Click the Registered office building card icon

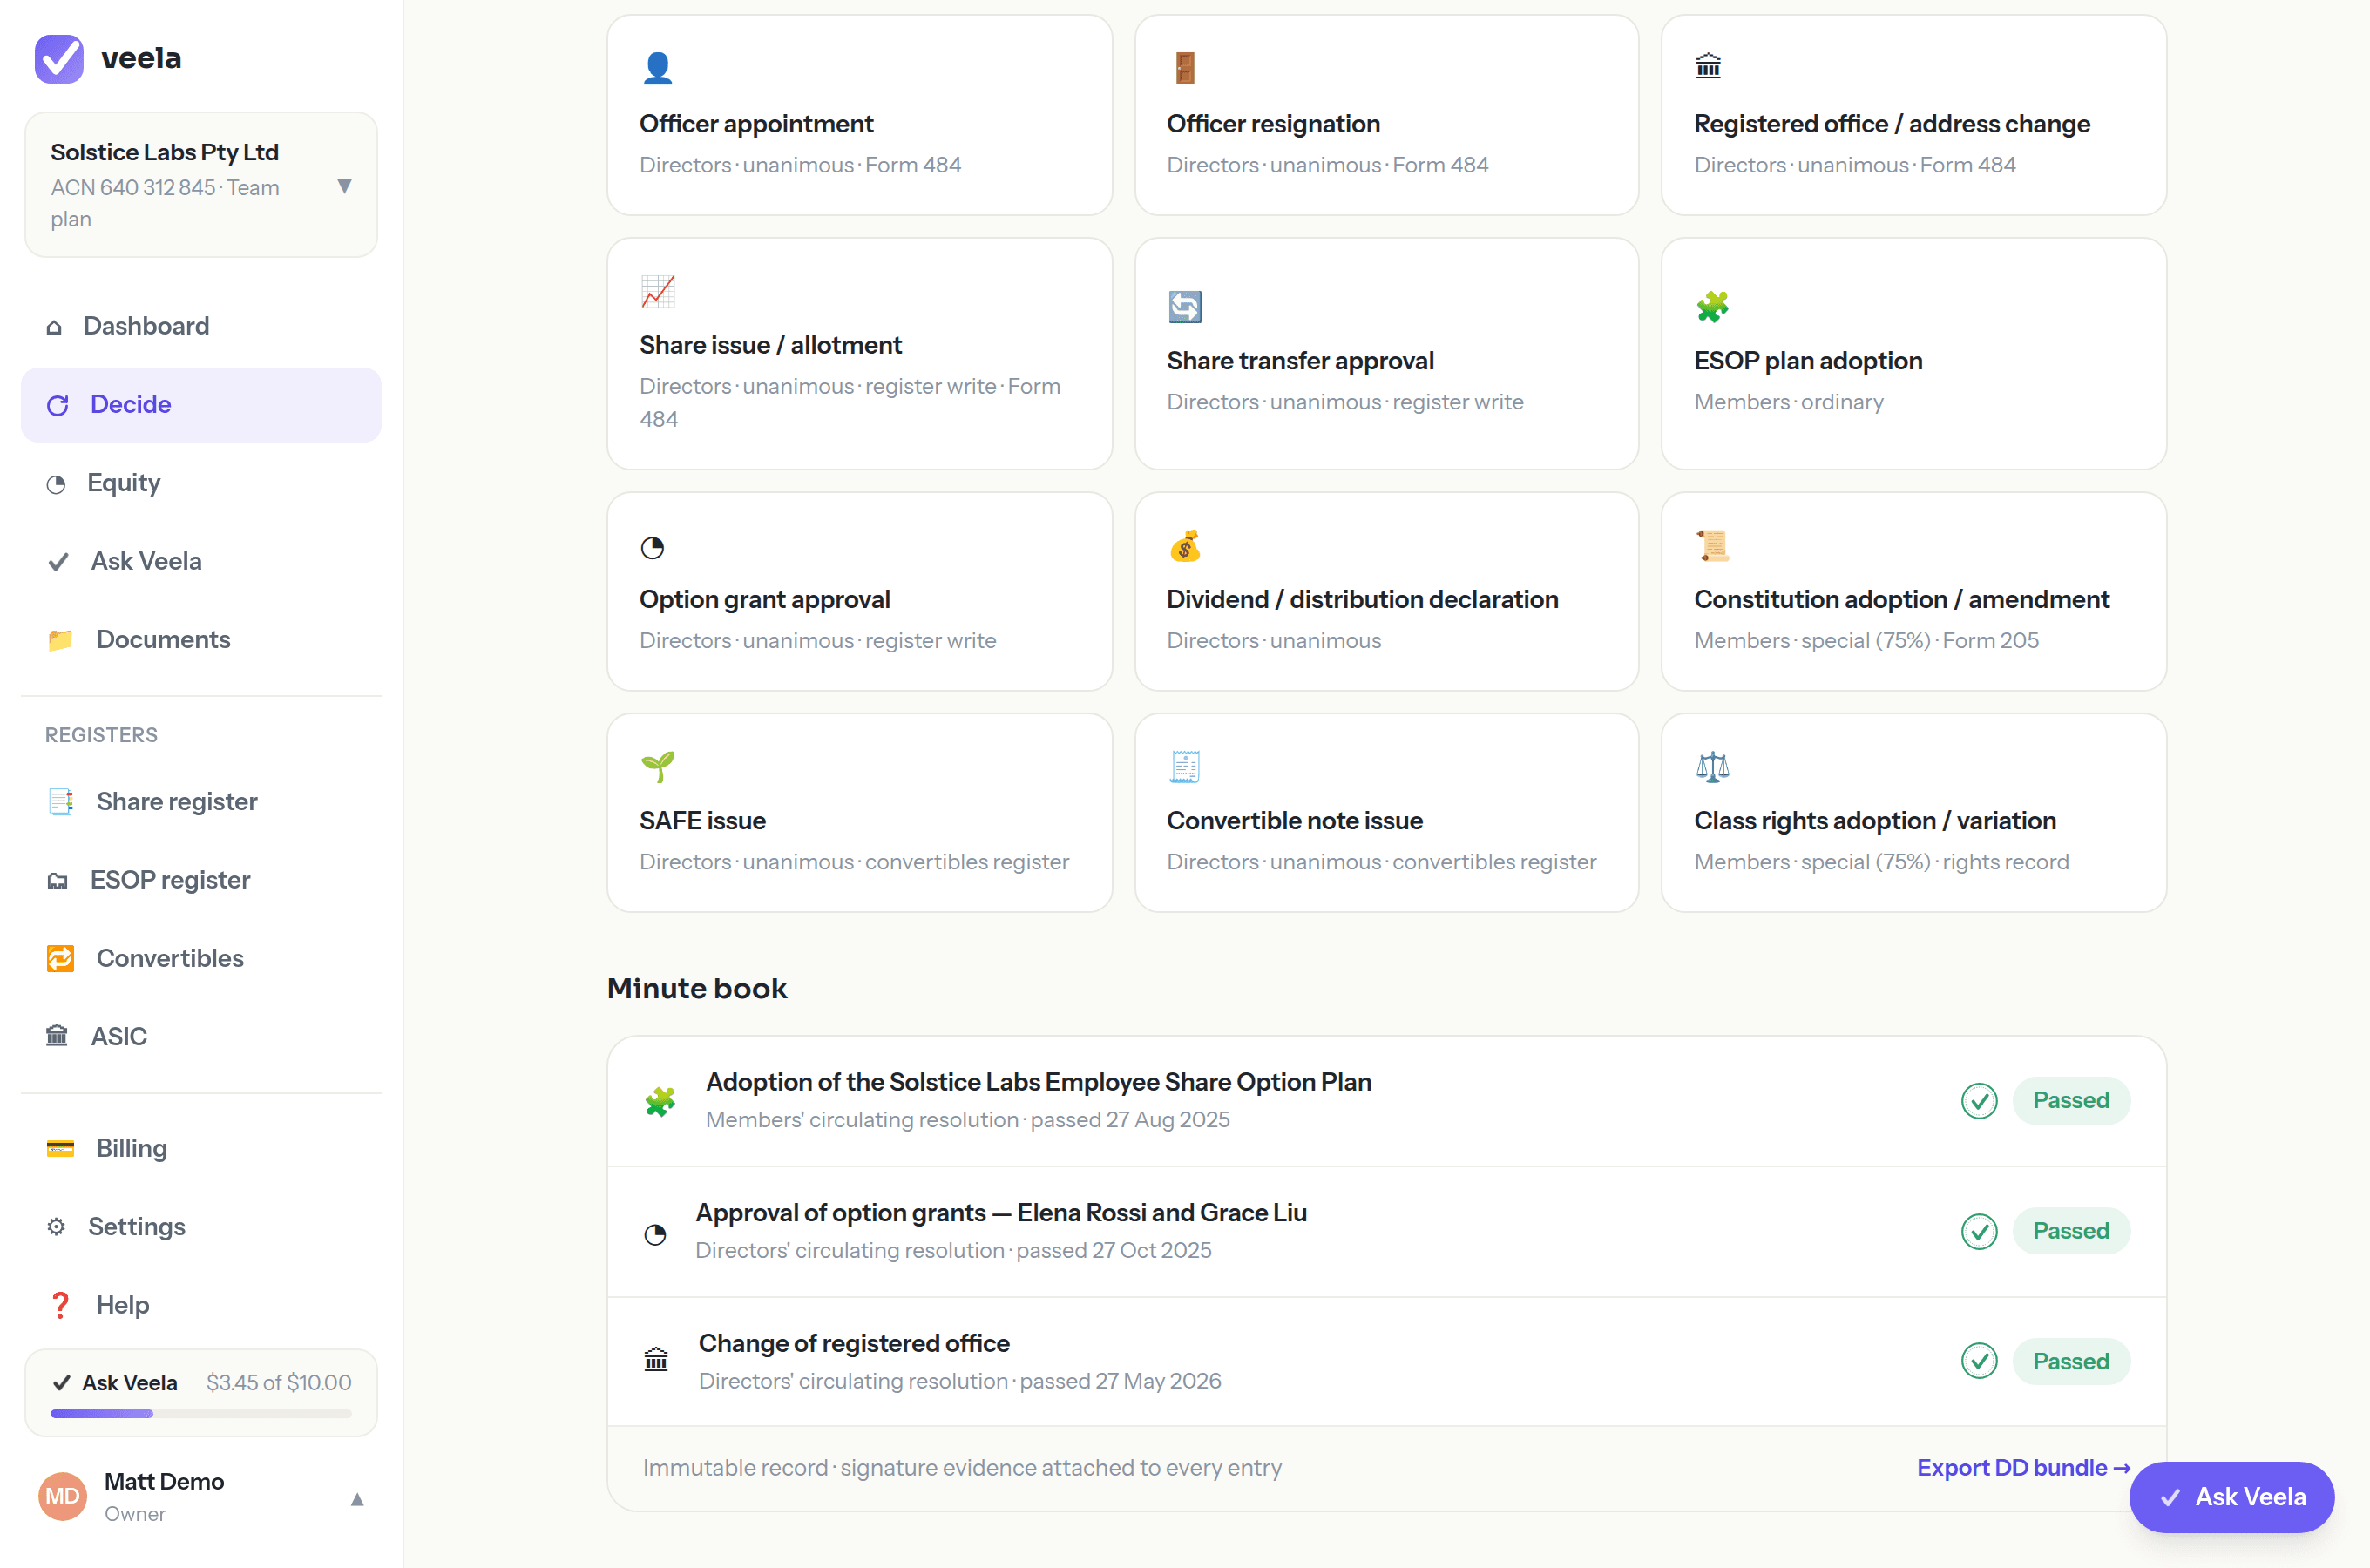1709,66
